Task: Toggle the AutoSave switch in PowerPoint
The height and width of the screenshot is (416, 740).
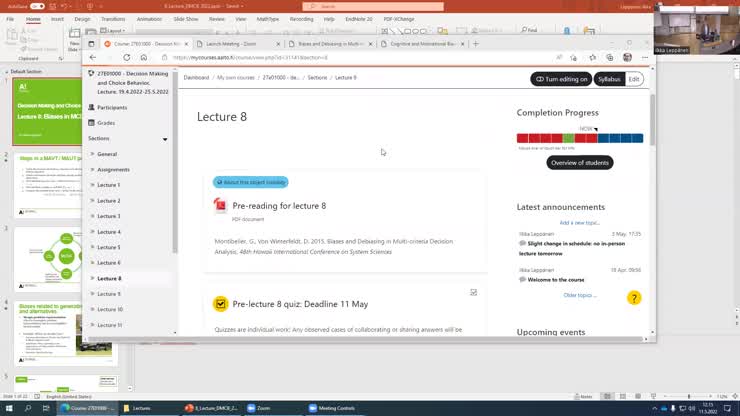Action: point(37,6)
